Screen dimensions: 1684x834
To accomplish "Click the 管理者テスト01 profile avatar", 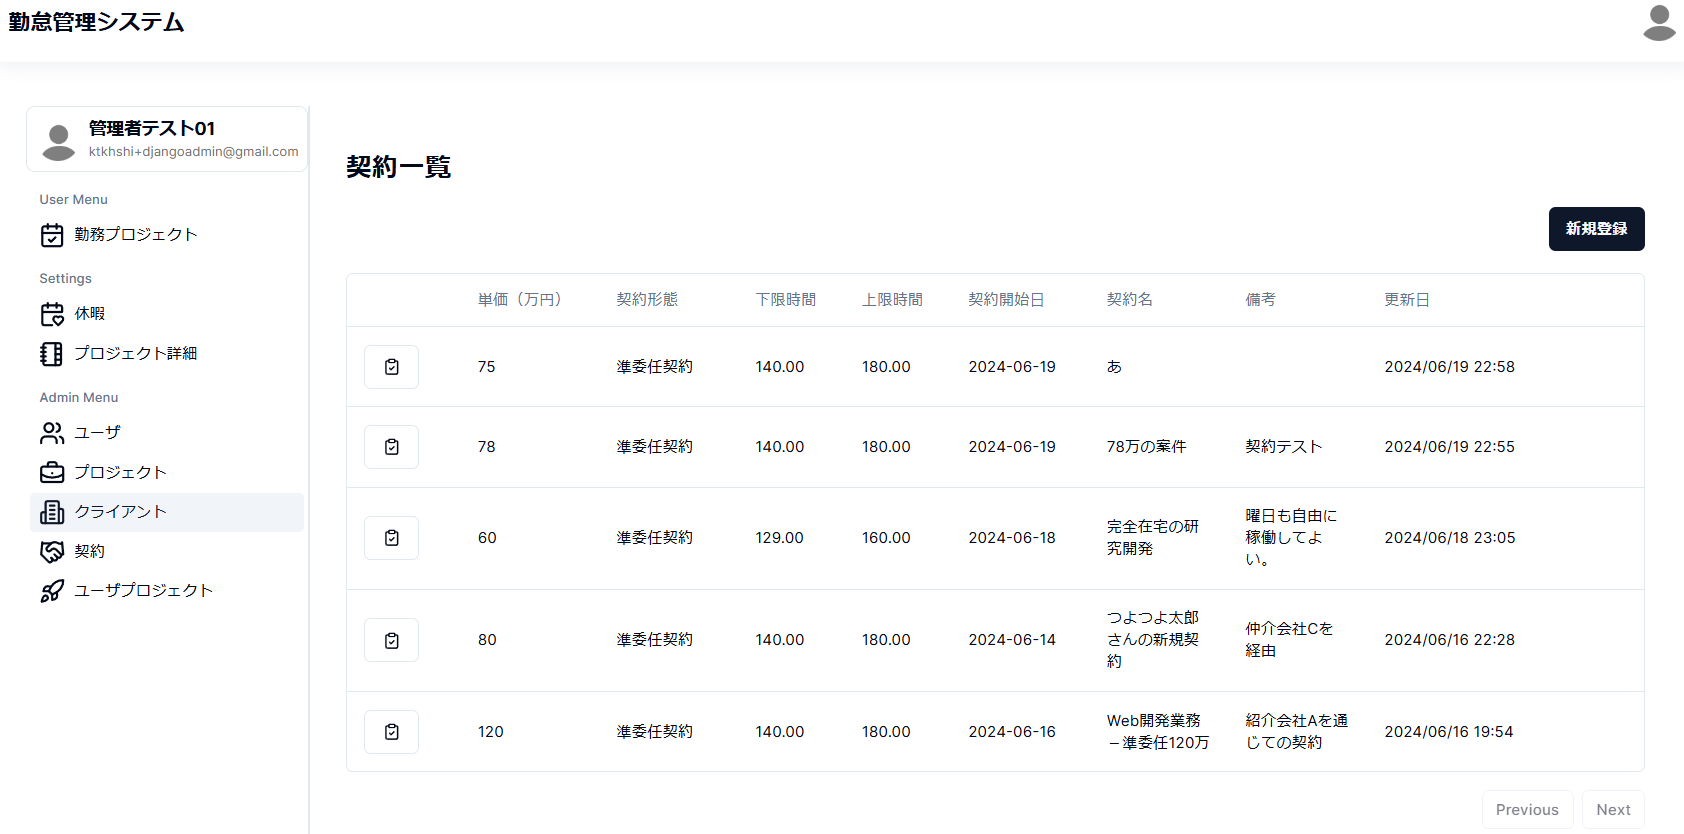I will click(59, 142).
